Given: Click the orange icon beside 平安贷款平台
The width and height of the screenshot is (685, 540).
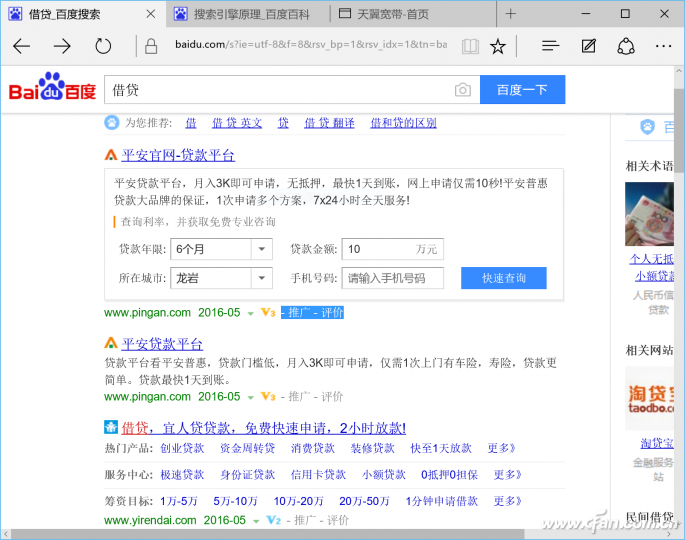Looking at the screenshot, I should pyautogui.click(x=111, y=343).
